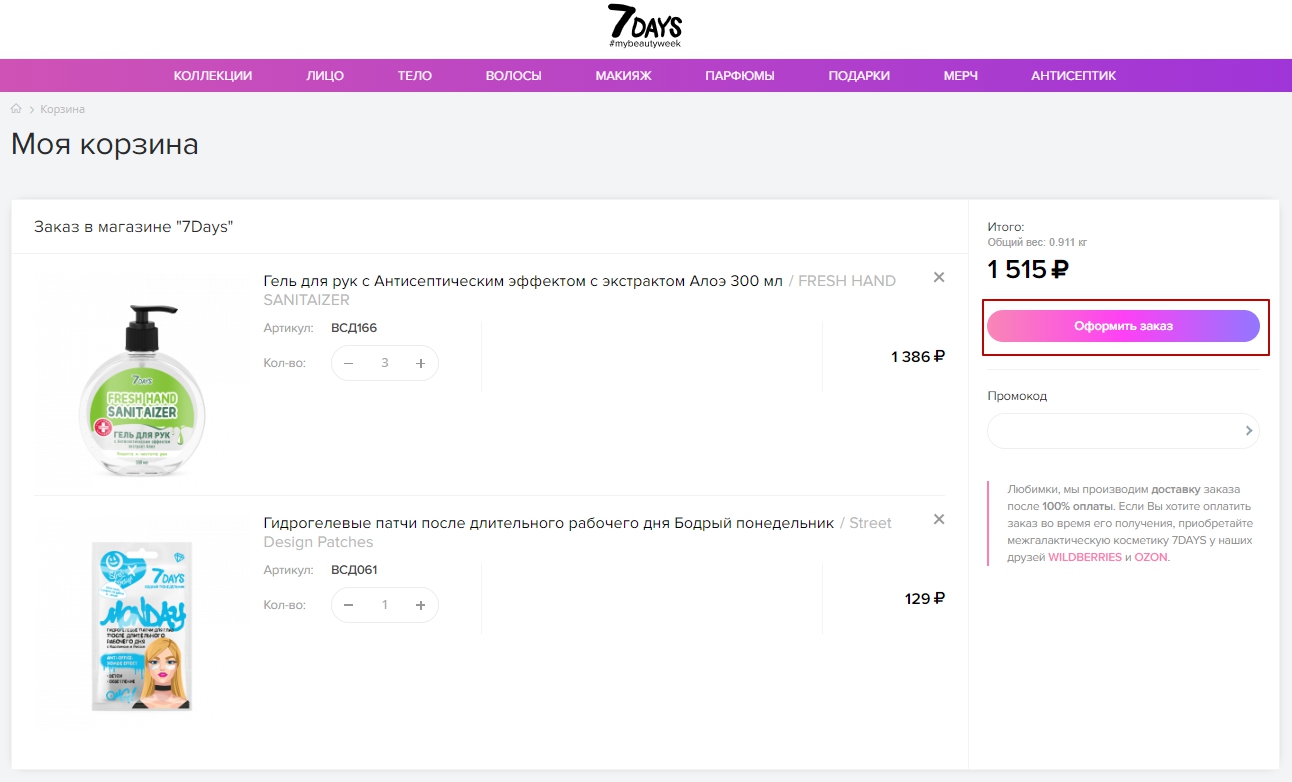
Task: Go to the МАКИЯЖ section
Action: pyautogui.click(x=623, y=76)
